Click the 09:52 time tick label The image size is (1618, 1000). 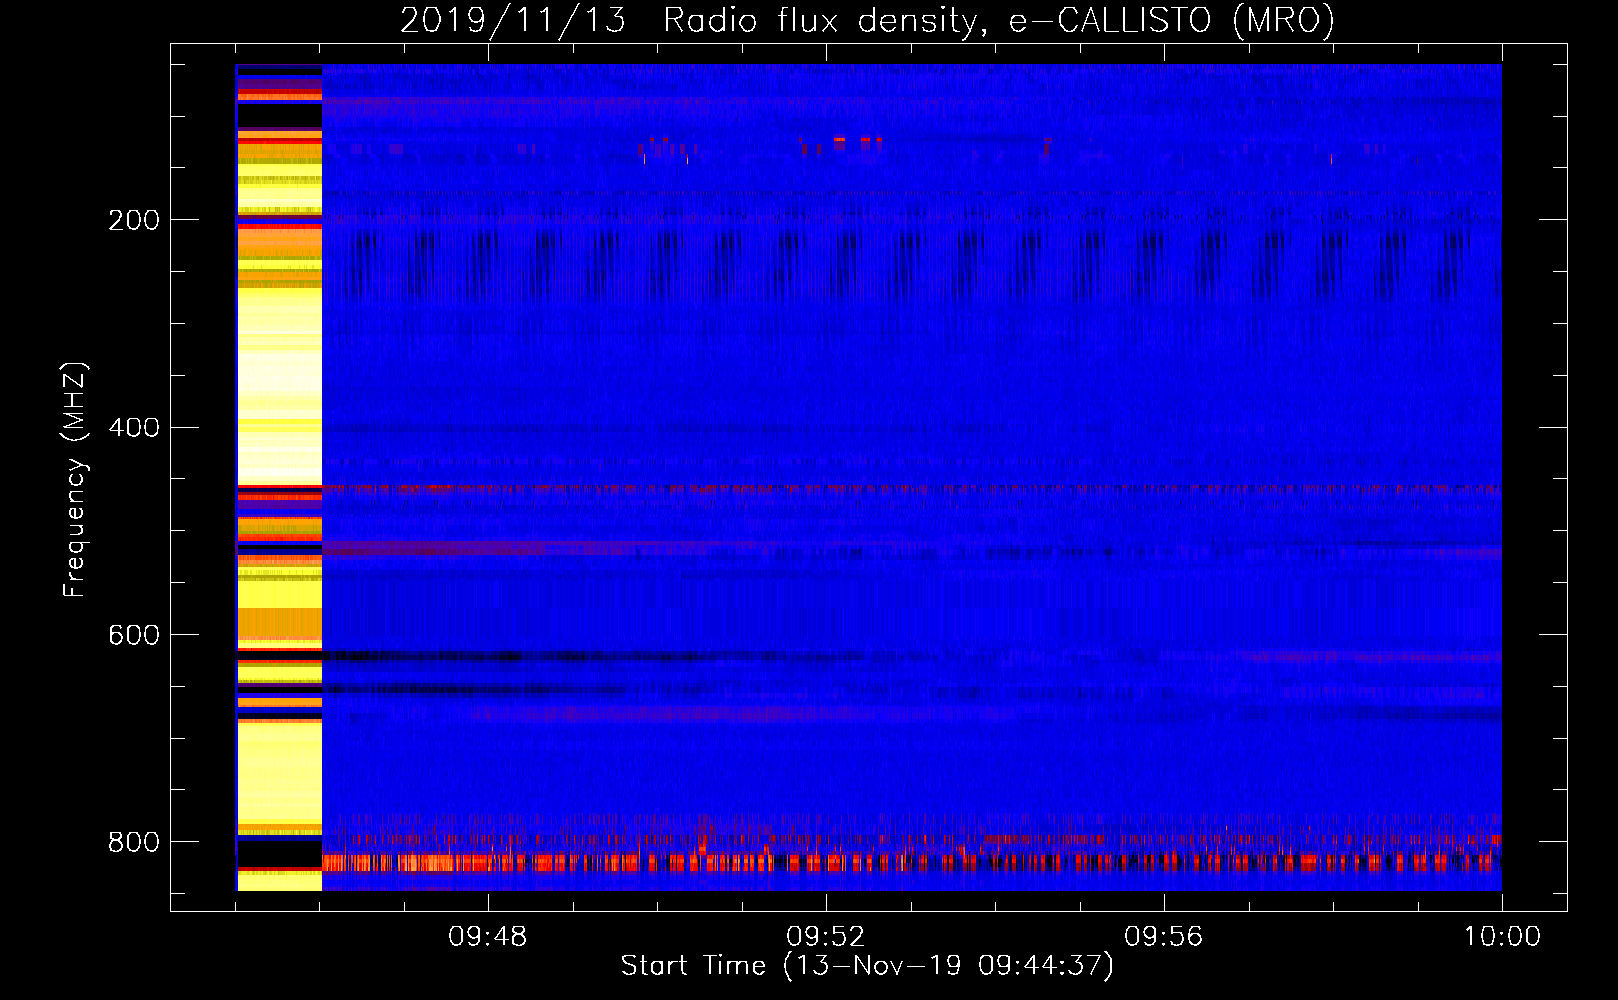tap(826, 937)
